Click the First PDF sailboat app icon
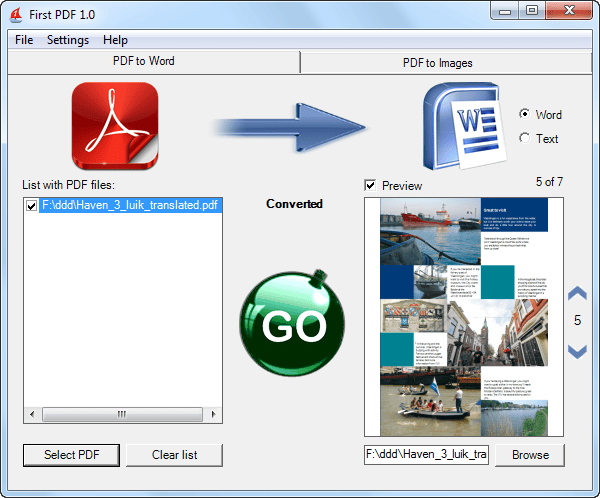The height and width of the screenshot is (498, 600). (16, 15)
